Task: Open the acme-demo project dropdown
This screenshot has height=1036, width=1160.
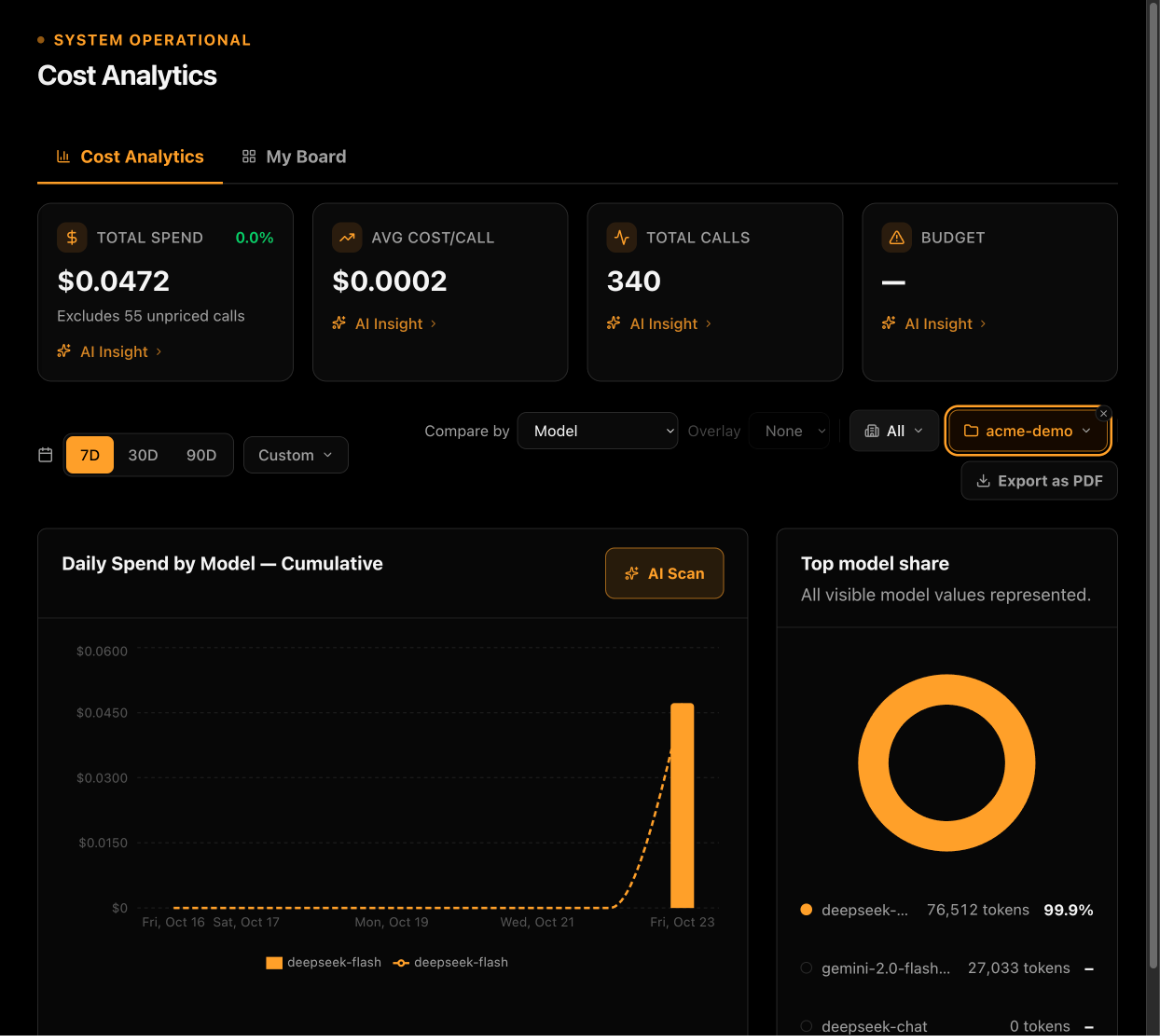Action: [1028, 431]
